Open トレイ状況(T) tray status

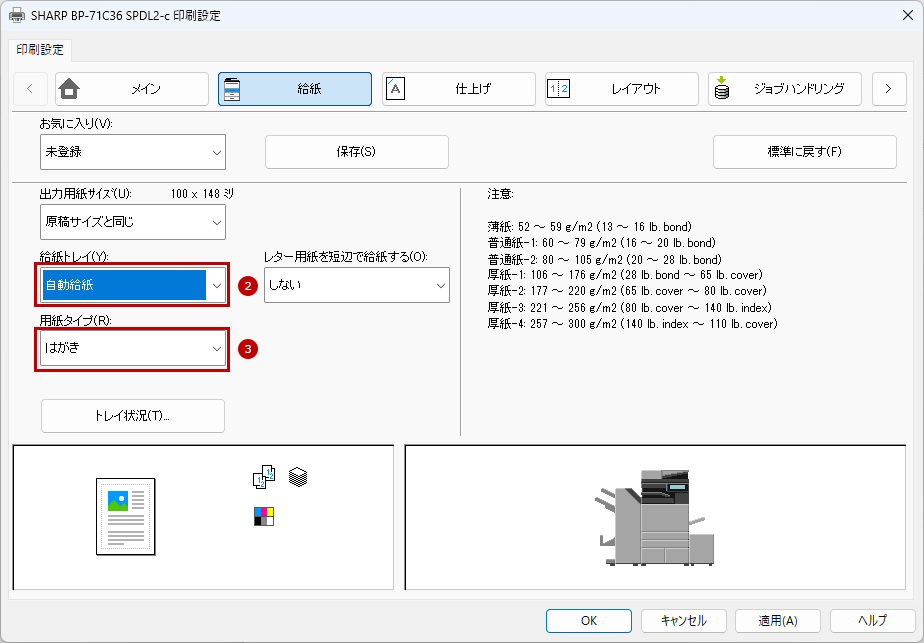coord(133,416)
